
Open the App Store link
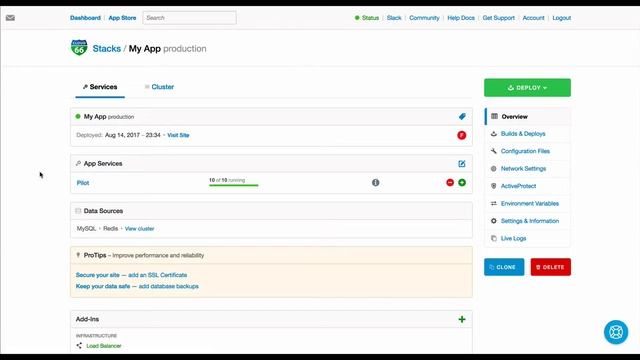click(122, 18)
